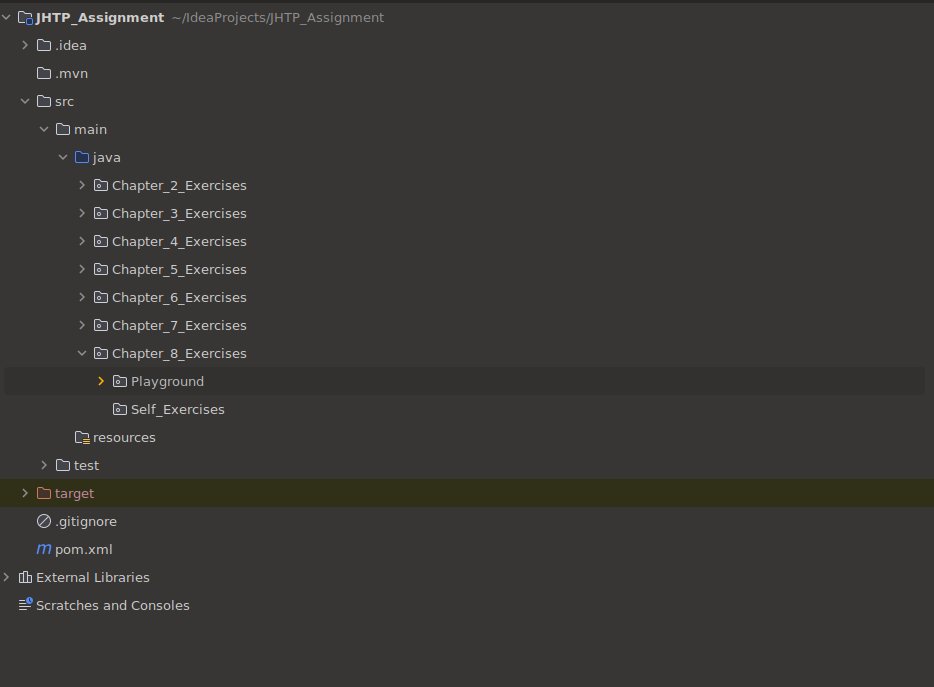Select the Self_Exercises package label
Image resolution: width=934 pixels, height=687 pixels.
(x=178, y=409)
